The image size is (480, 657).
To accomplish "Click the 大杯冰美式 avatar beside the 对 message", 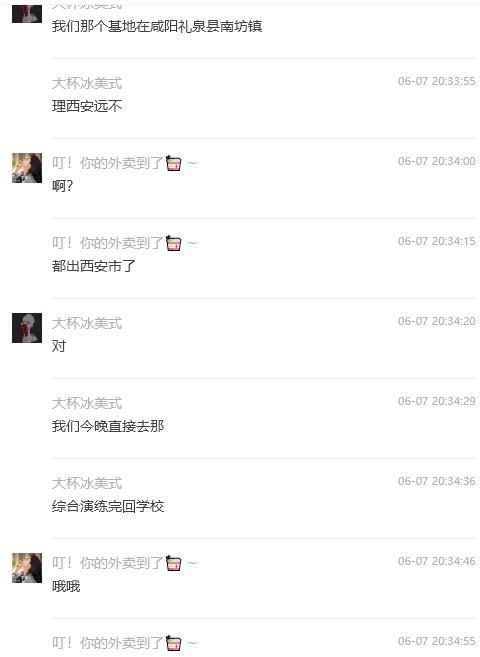I will tap(27, 328).
